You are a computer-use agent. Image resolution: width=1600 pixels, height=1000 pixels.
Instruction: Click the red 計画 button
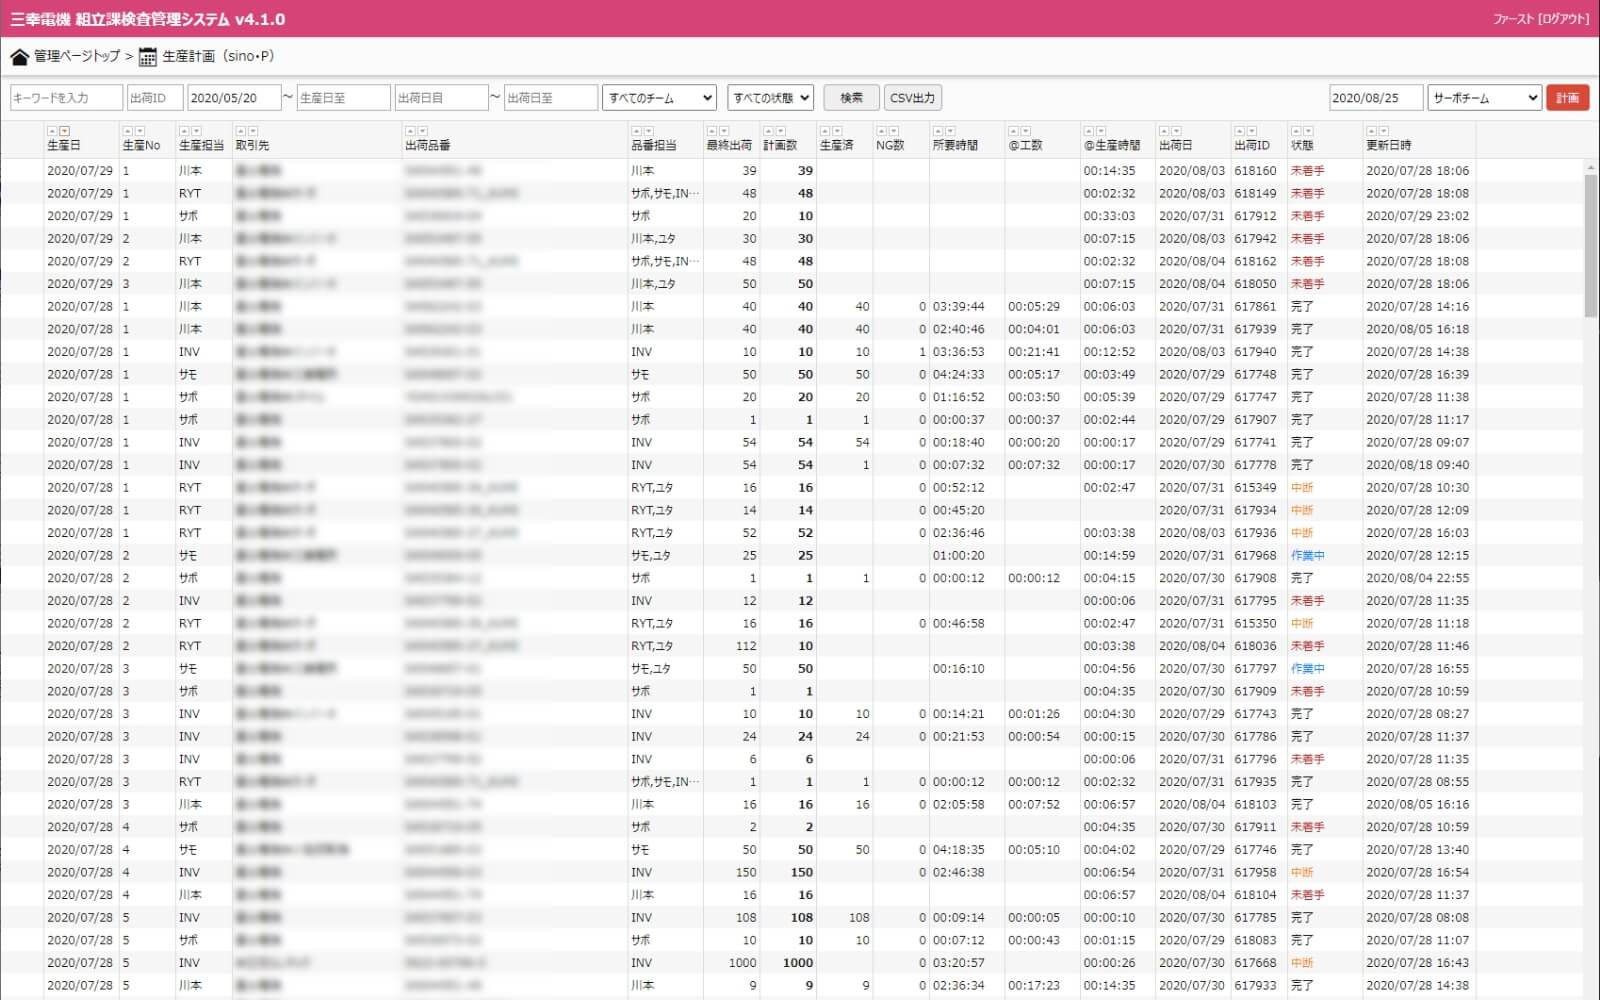pyautogui.click(x=1567, y=97)
